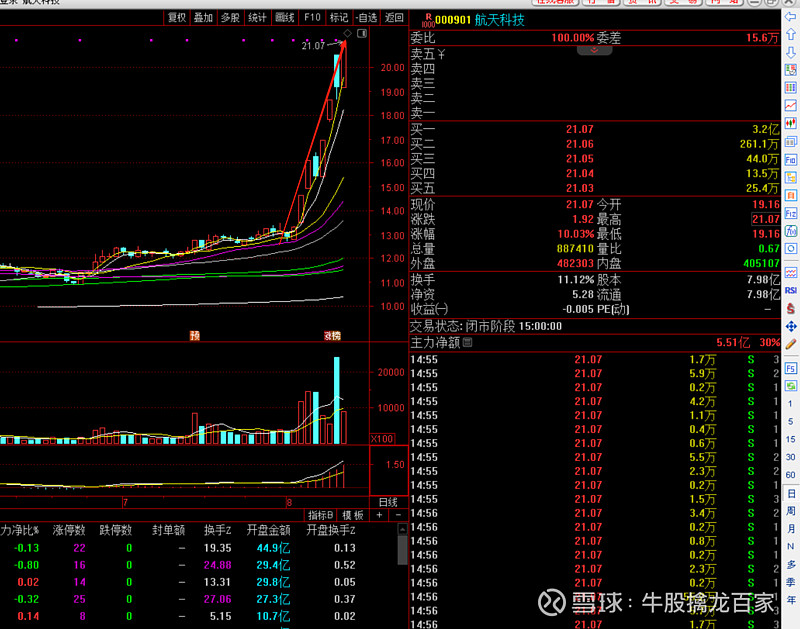This screenshot has width=800, height=629.
Task: Click the 标记 toolbar button
Action: pyautogui.click(x=339, y=18)
